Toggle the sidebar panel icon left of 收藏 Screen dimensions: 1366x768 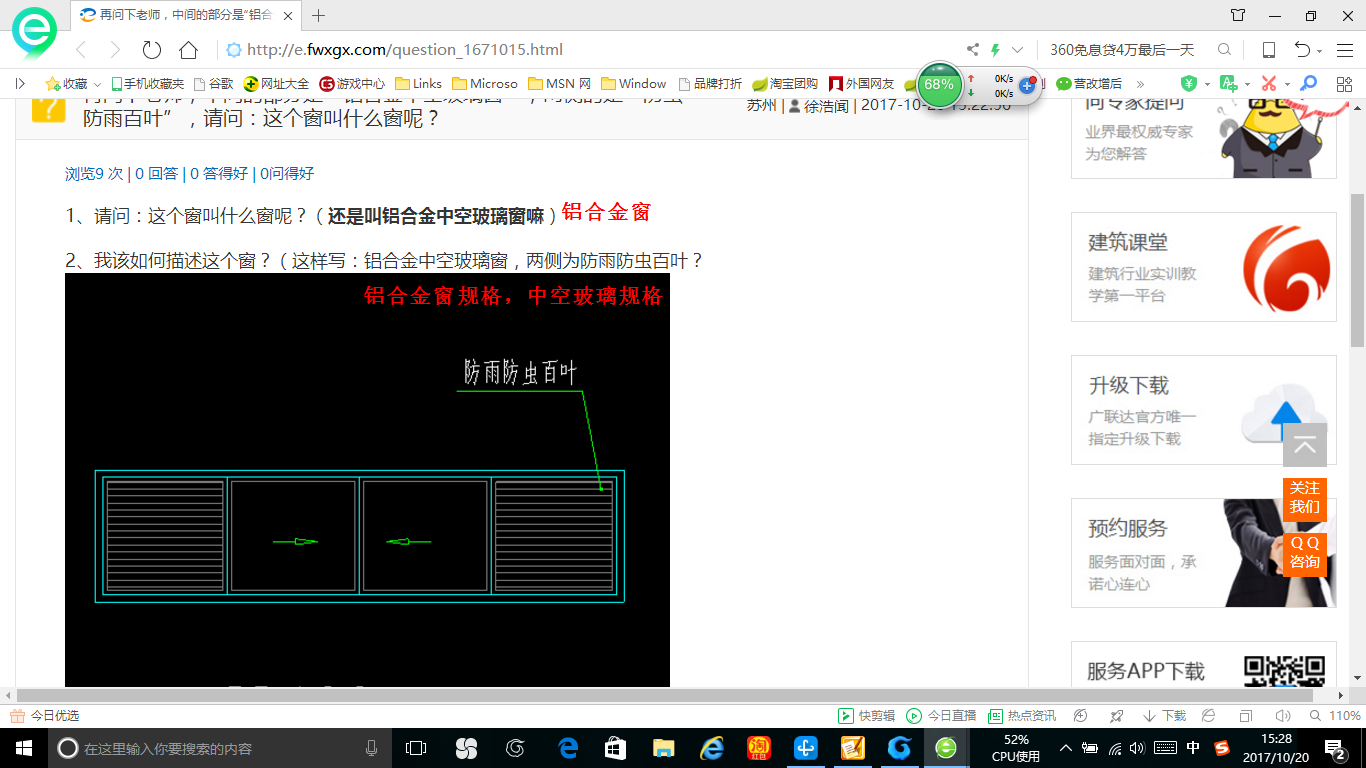point(20,84)
